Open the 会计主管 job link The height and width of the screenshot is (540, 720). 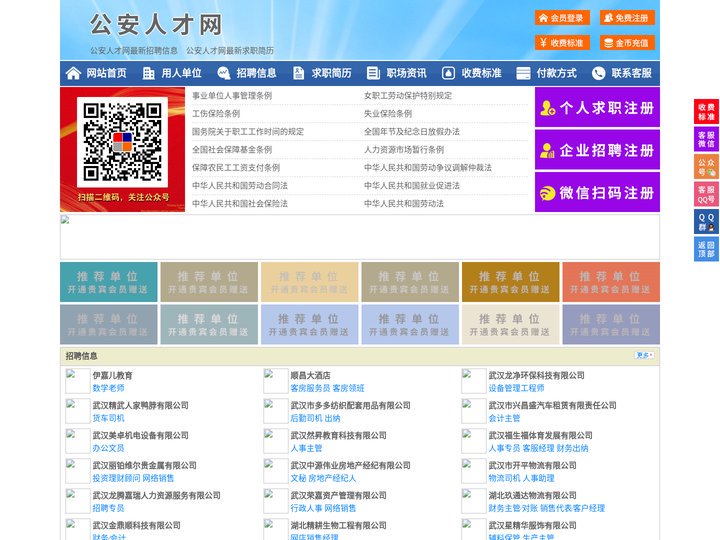click(504, 418)
